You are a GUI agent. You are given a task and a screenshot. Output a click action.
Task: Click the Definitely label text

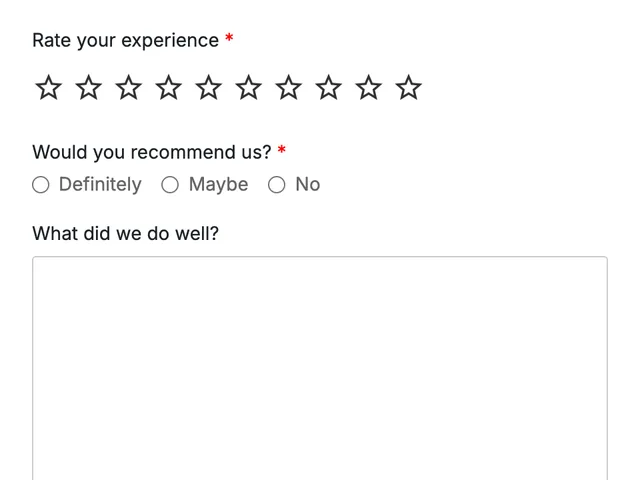point(100,184)
